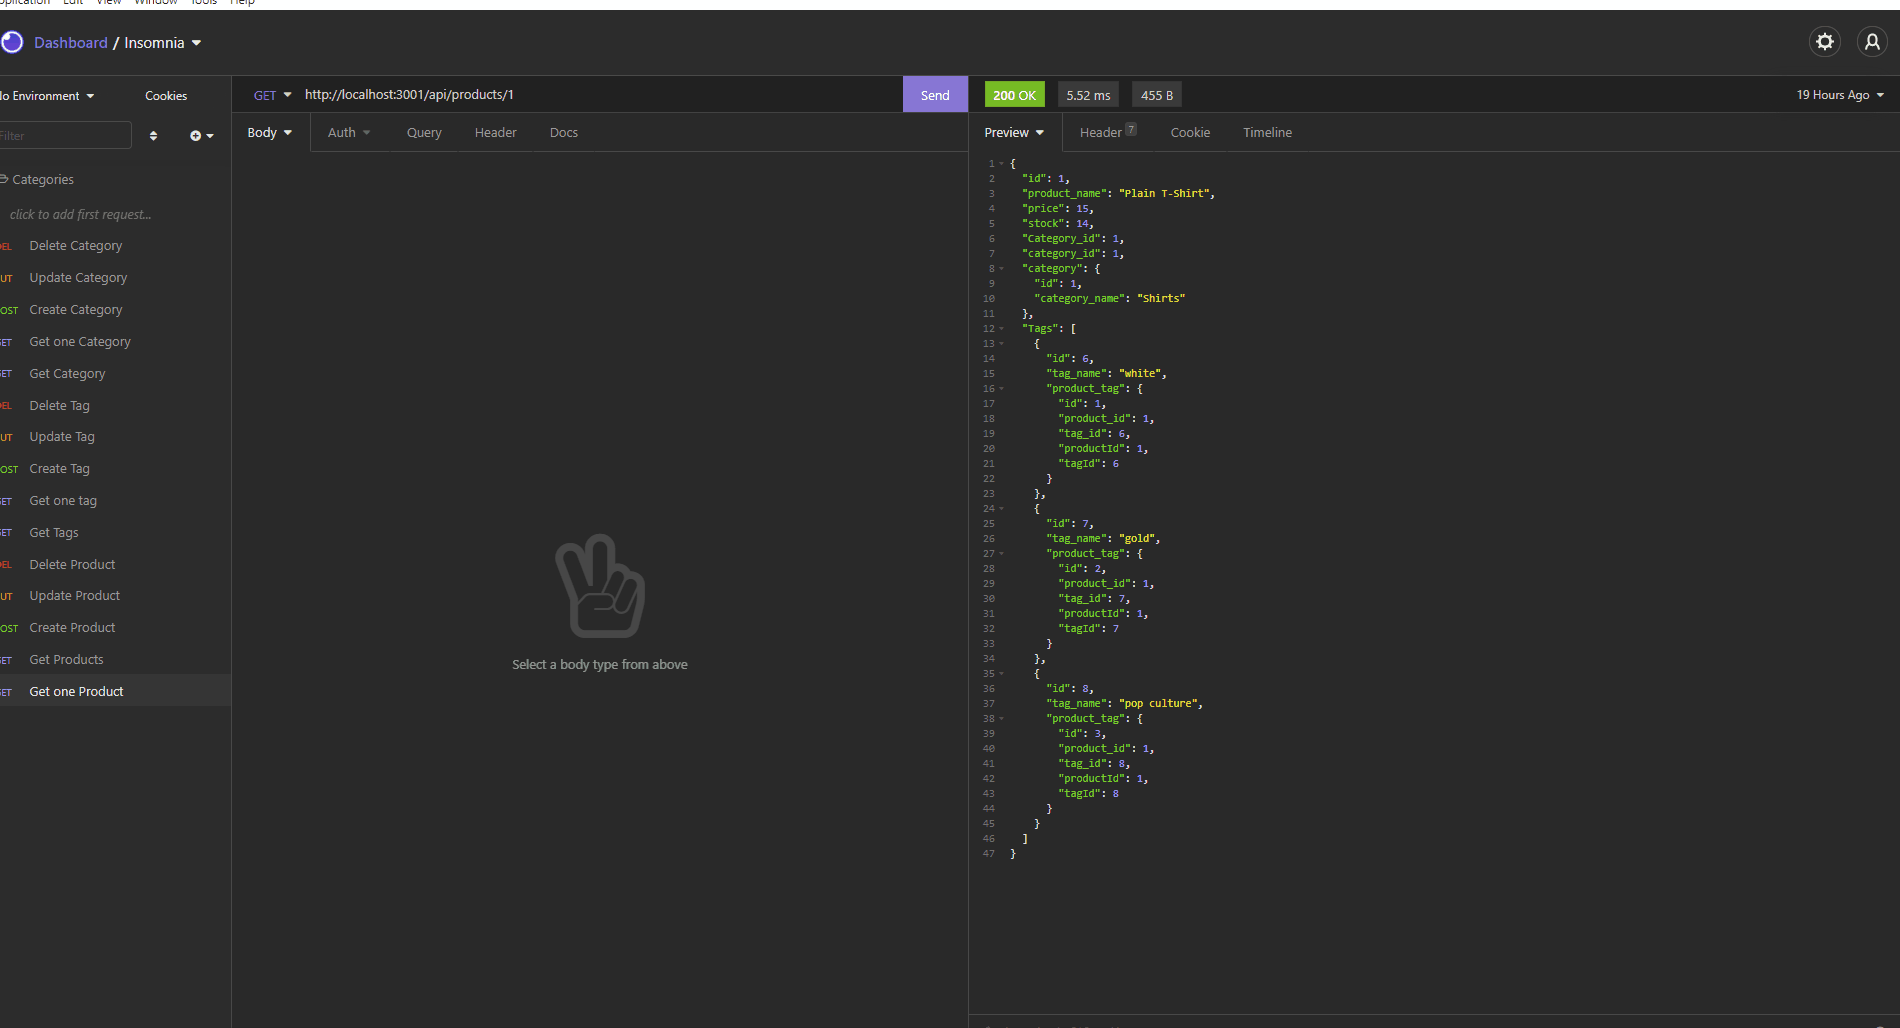The image size is (1900, 1028).
Task: Open the Auth type dropdown
Action: (348, 132)
